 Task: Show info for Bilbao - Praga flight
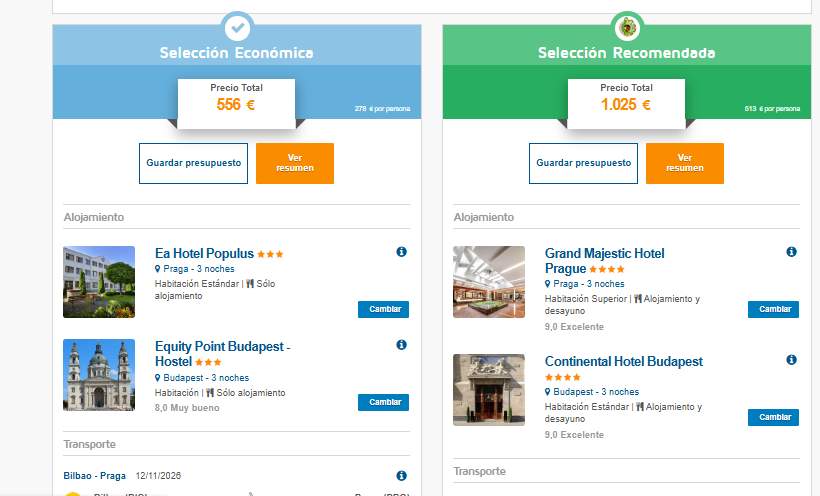(401, 476)
